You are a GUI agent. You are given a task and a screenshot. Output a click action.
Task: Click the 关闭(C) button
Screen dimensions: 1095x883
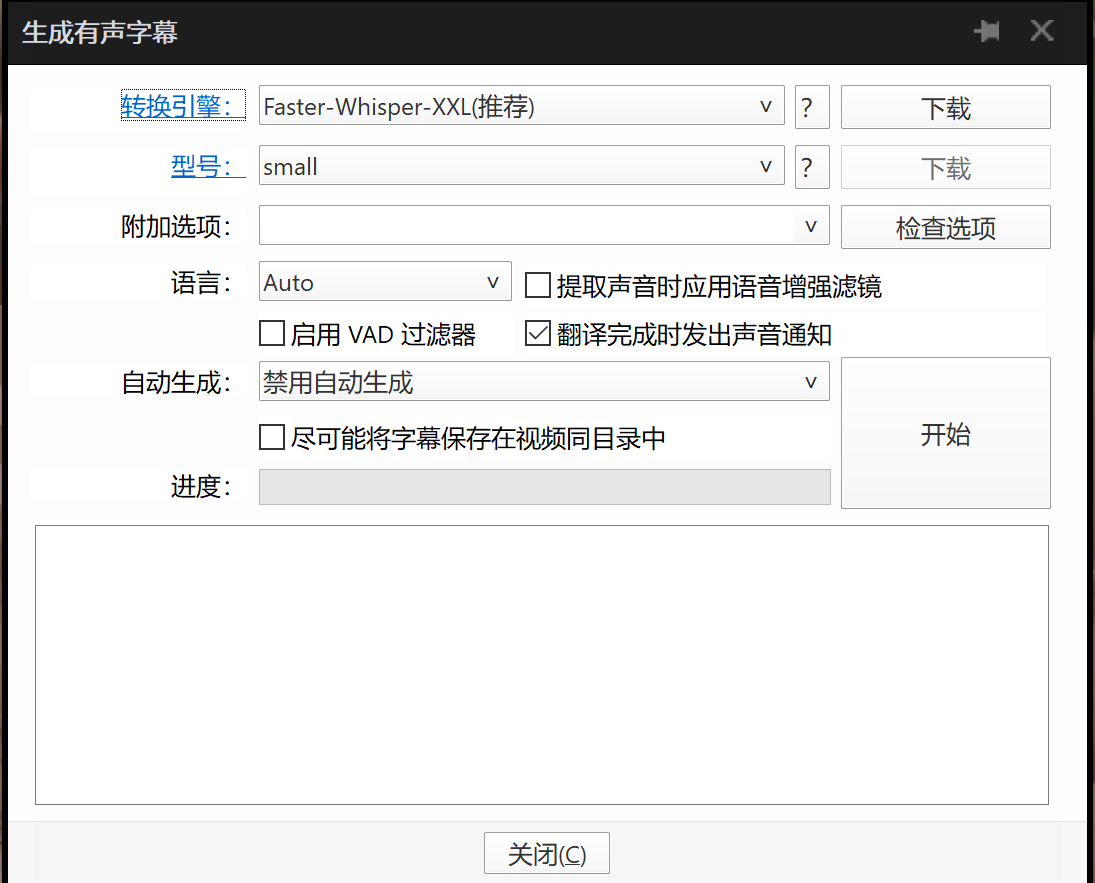[547, 853]
